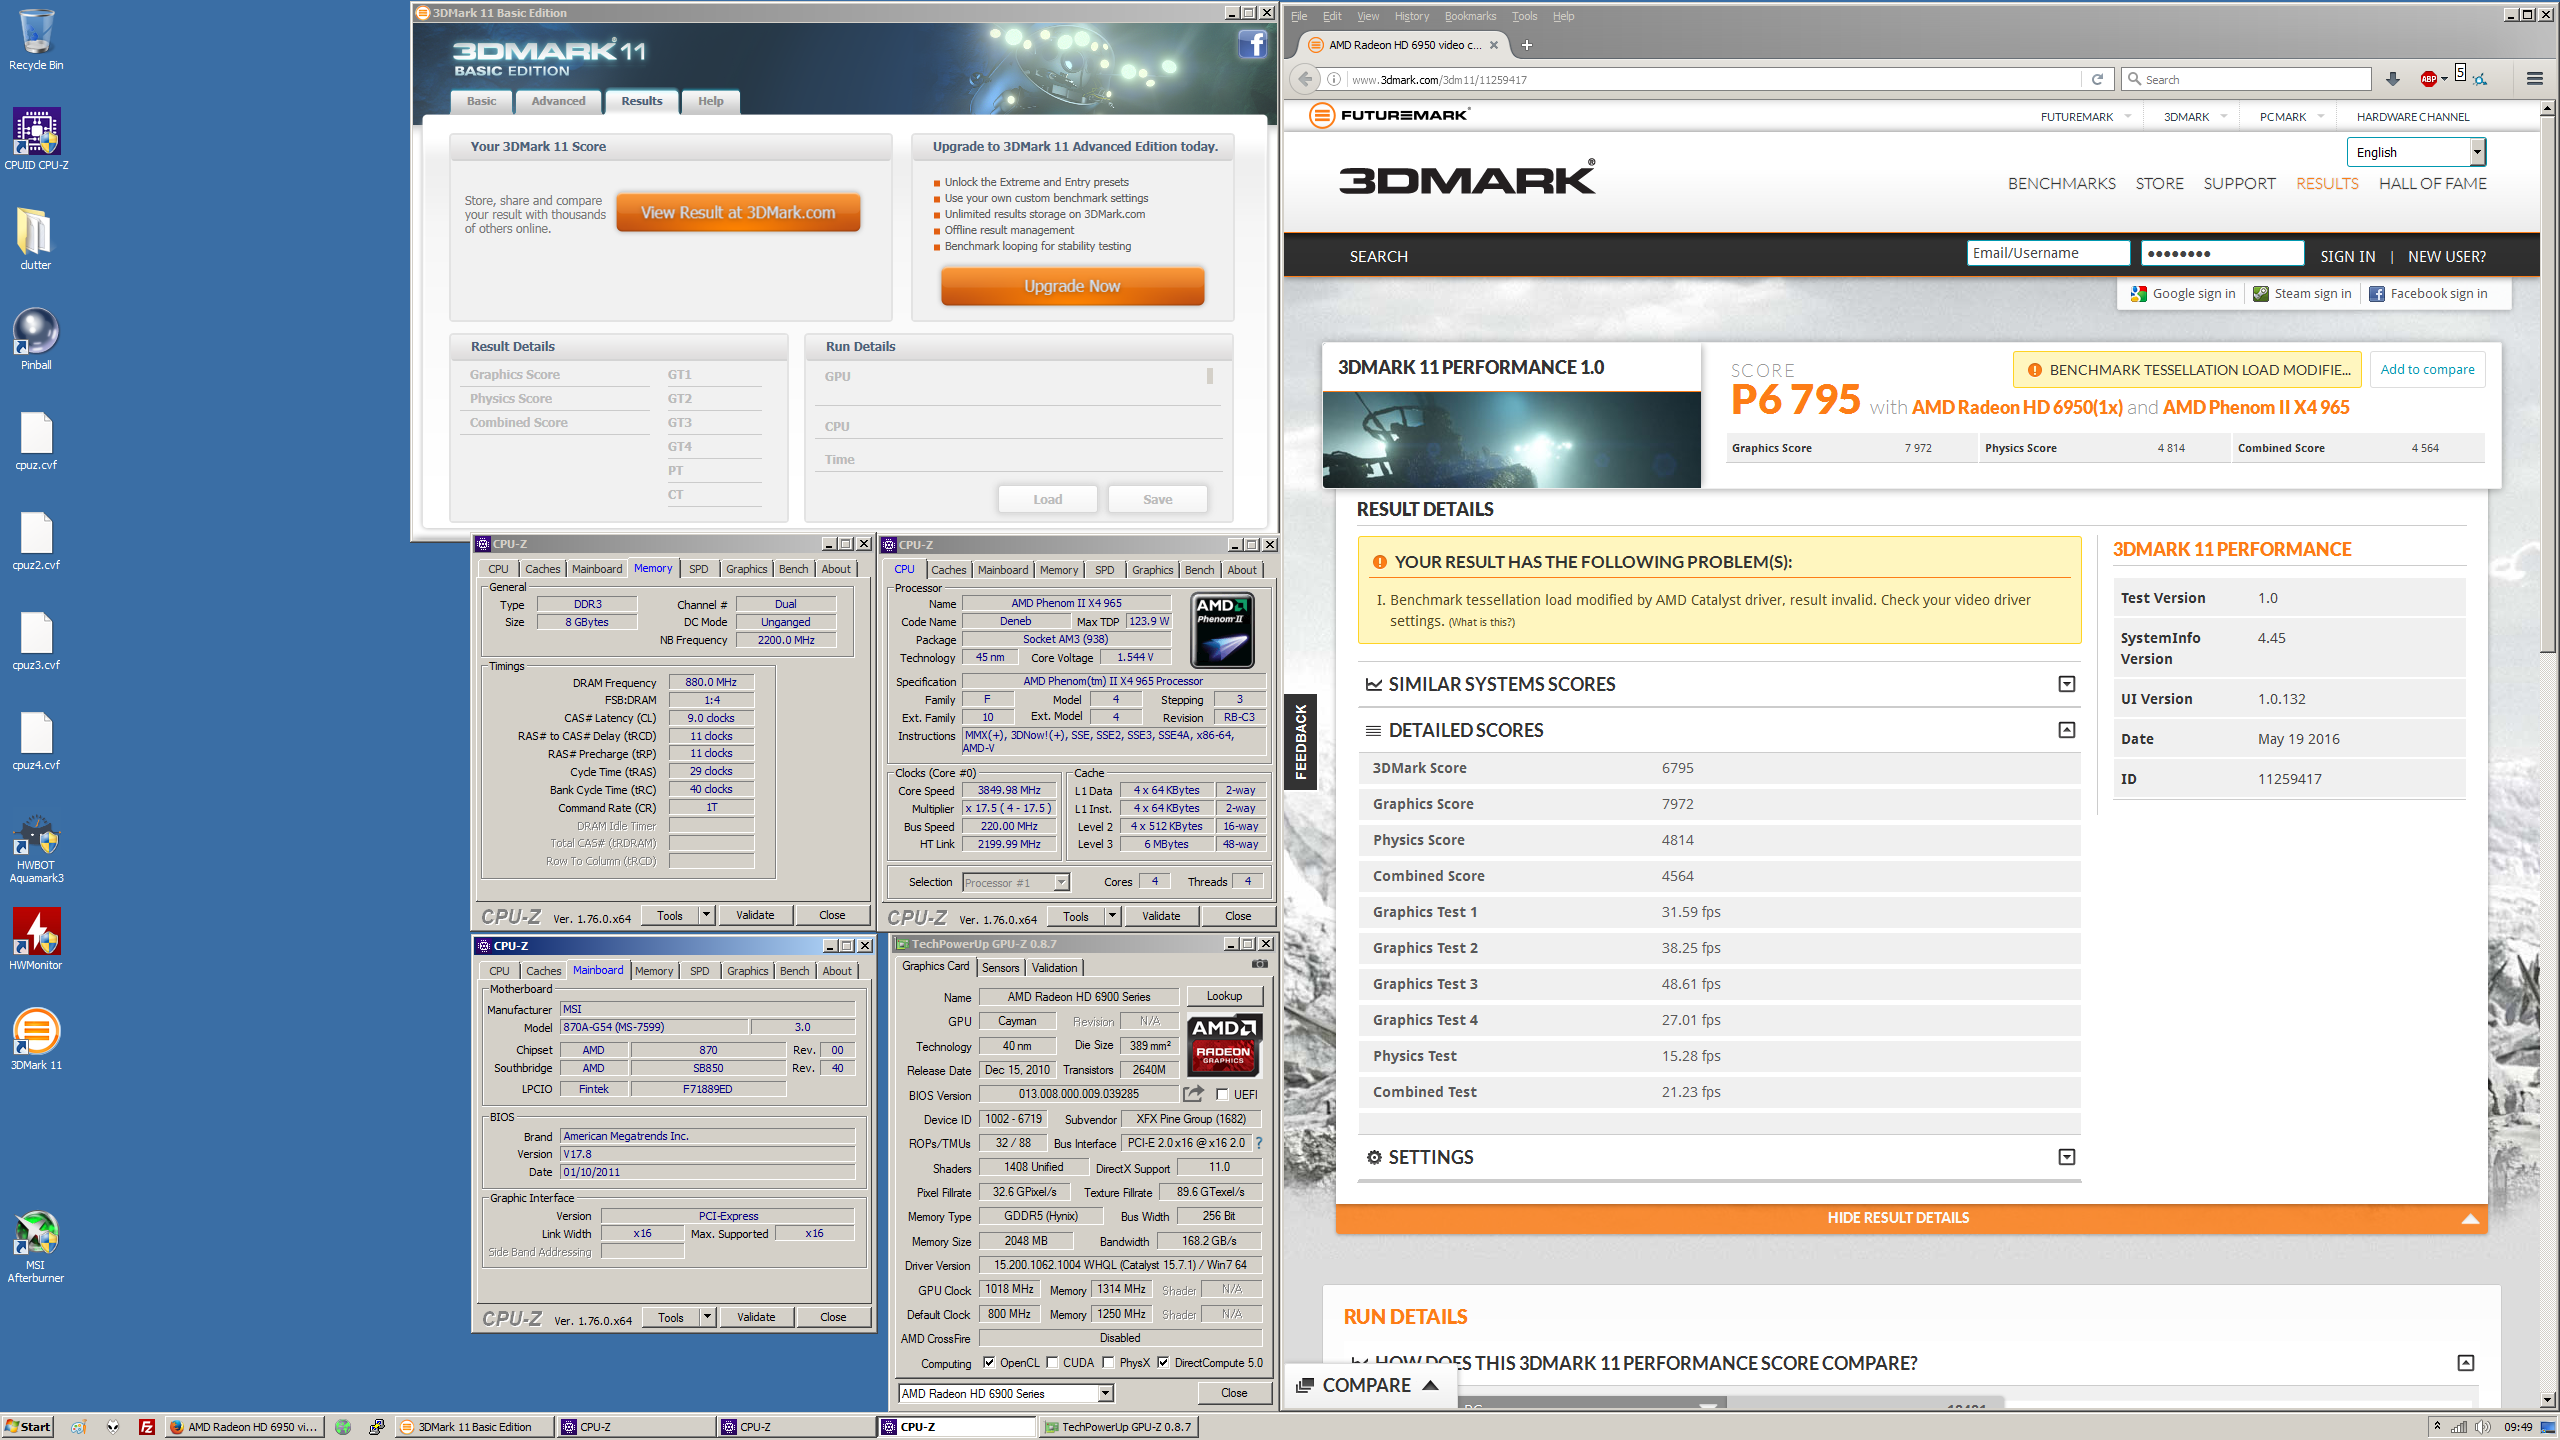The image size is (2560, 1440).
Task: Open the Firefox downloads arrow icon
Action: pos(2393,79)
